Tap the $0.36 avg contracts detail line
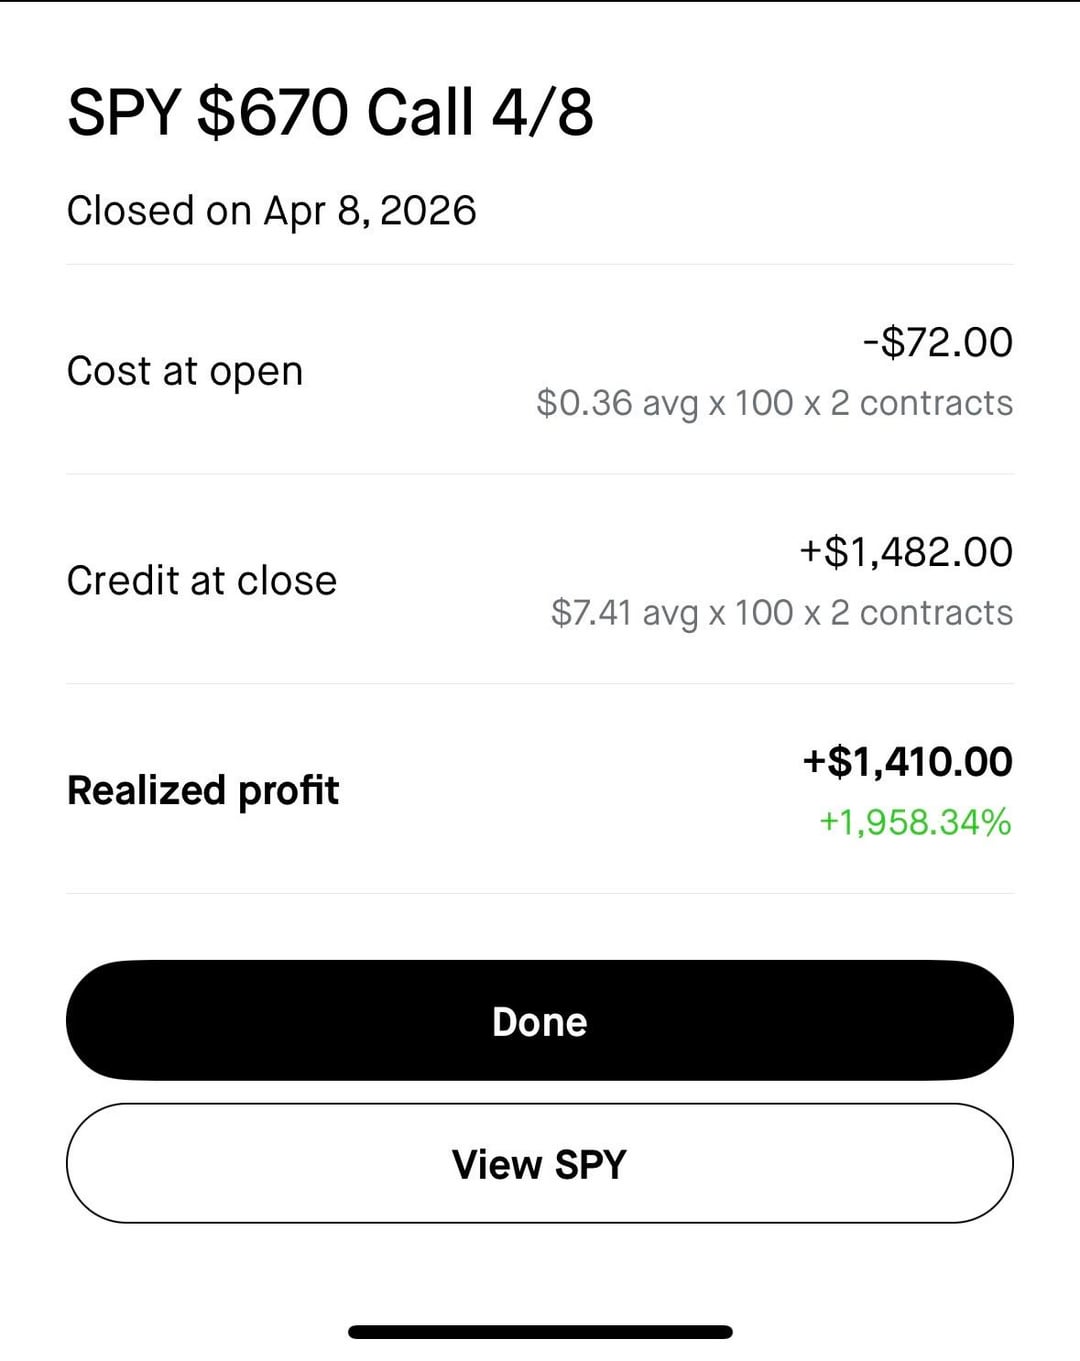The width and height of the screenshot is (1080, 1361). 774,403
